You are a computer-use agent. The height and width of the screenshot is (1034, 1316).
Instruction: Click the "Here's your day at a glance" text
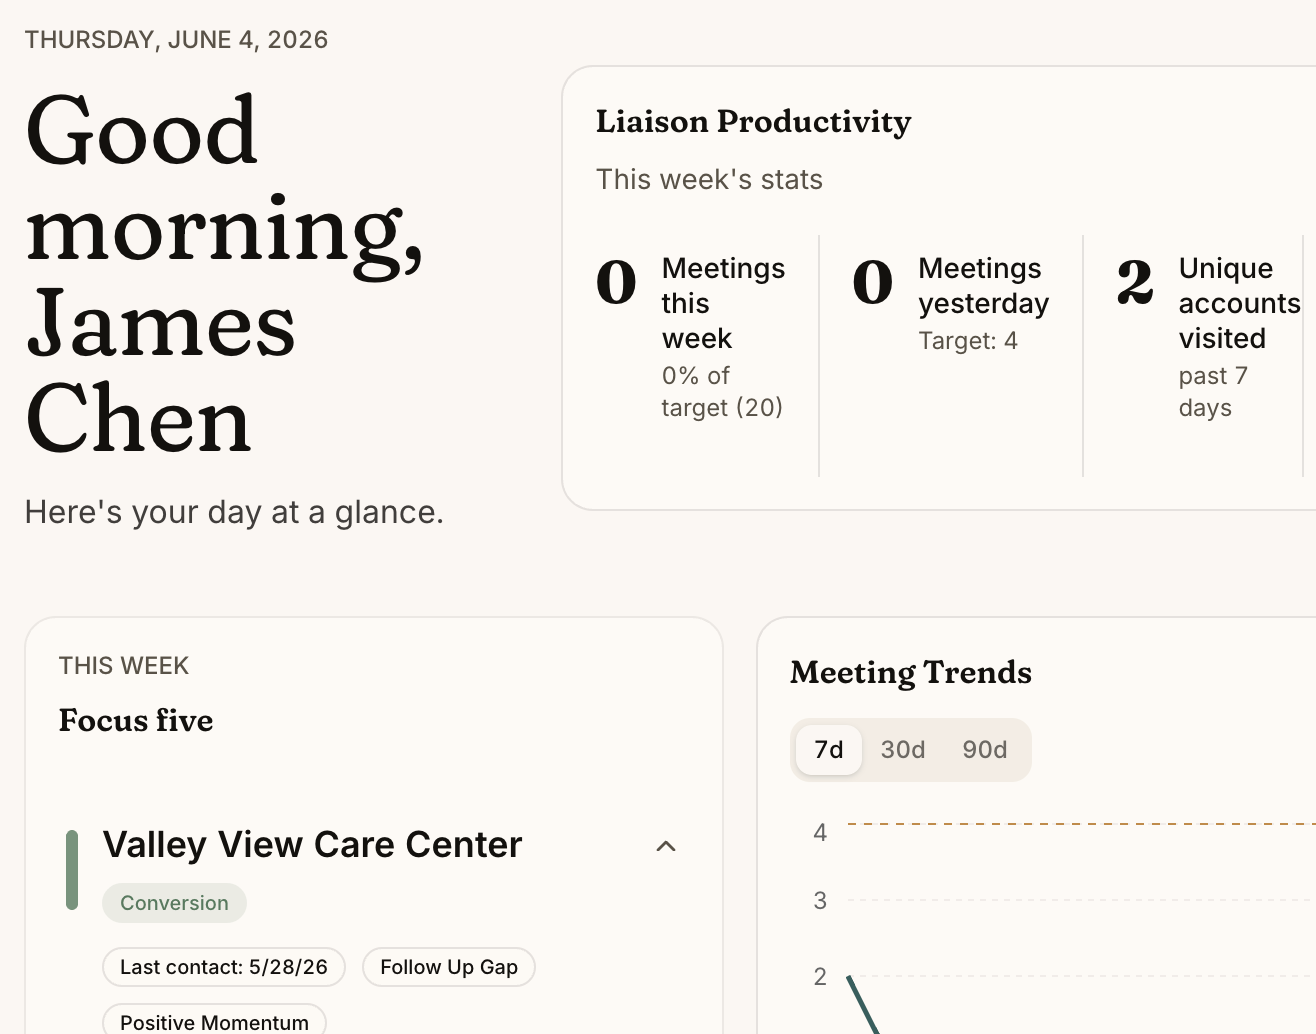234,512
